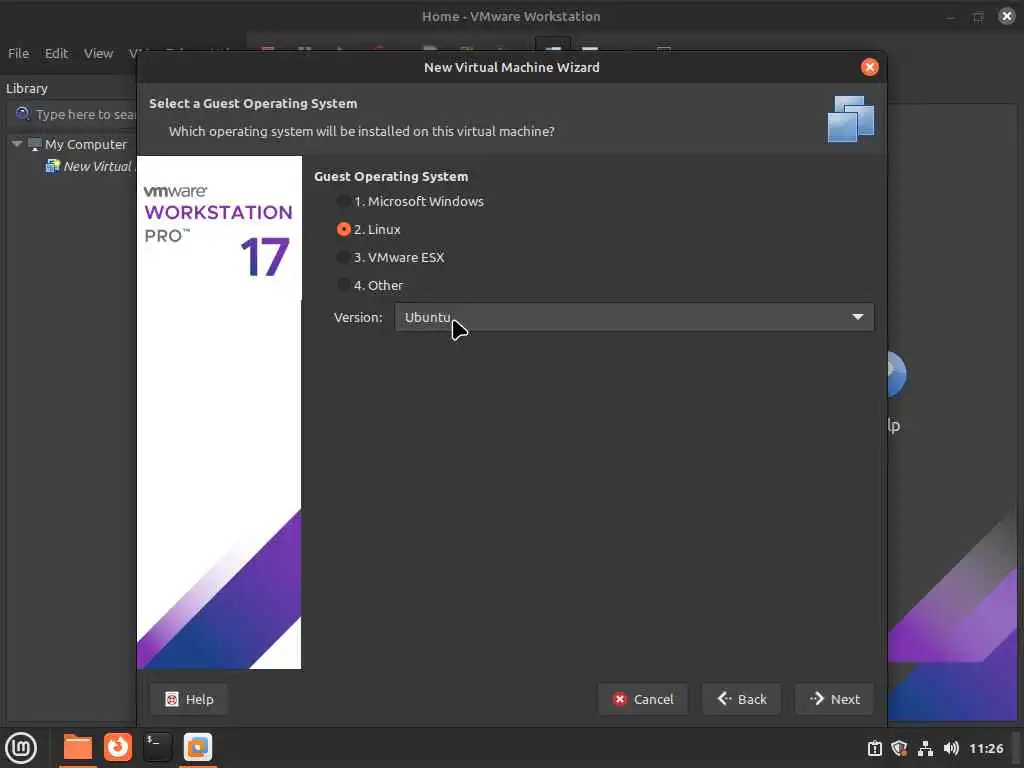The image size is (1024, 768).
Task: Click the Library panel header
Action: [x=27, y=88]
